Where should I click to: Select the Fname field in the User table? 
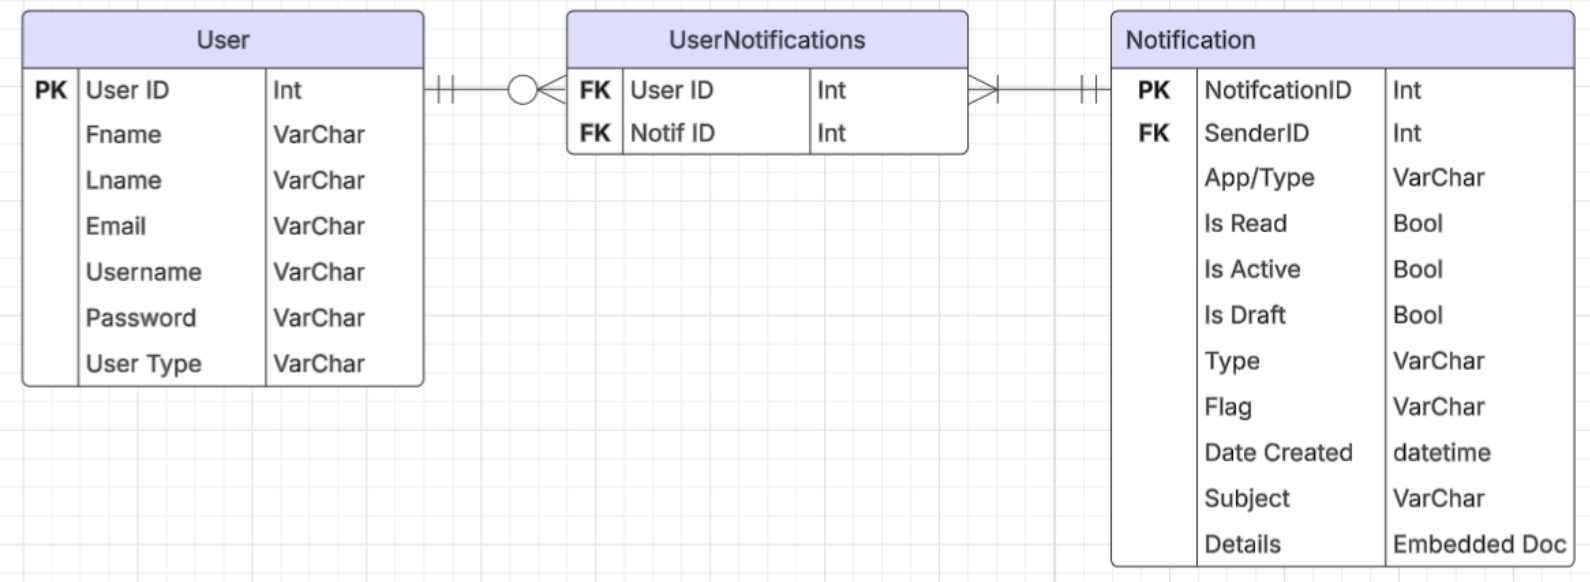124,135
